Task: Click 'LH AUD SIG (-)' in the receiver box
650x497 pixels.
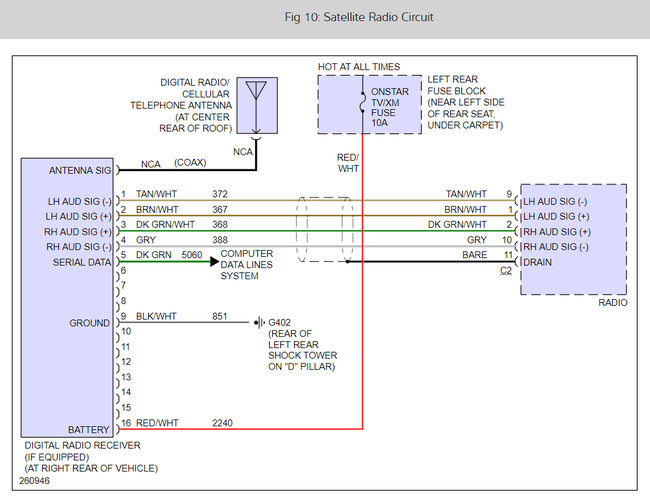Action: (80, 201)
